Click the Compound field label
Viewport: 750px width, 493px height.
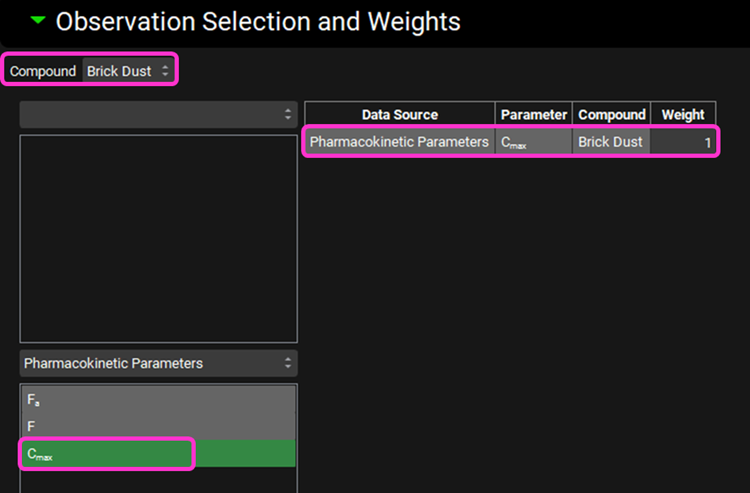(43, 71)
